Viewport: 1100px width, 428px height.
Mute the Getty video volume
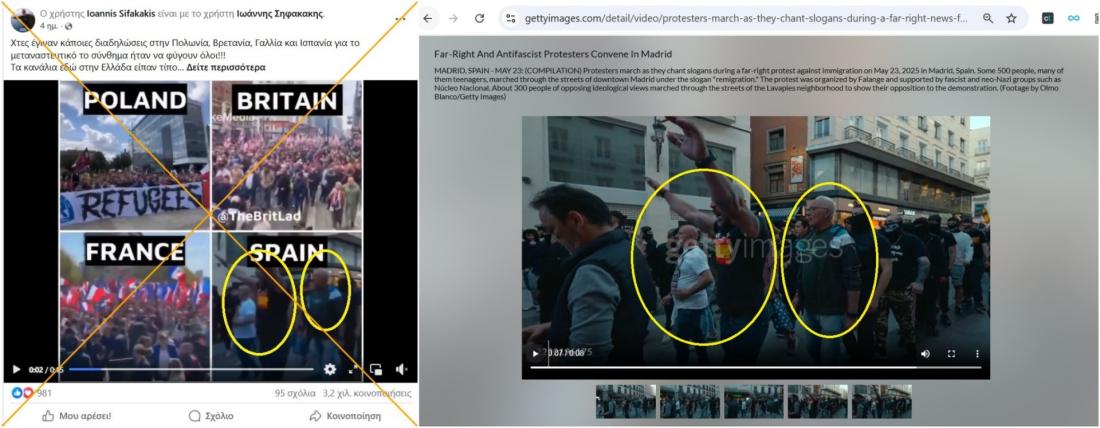[x=925, y=354]
